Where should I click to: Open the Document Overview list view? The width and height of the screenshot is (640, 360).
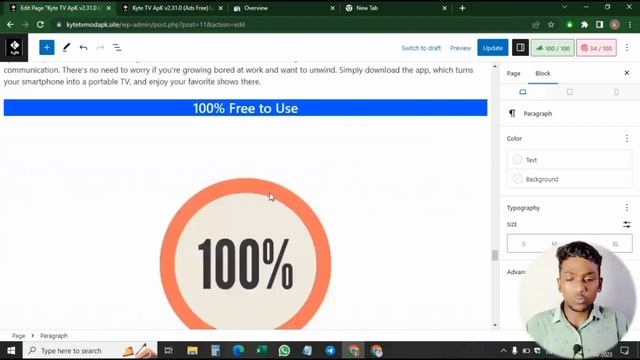[117, 48]
